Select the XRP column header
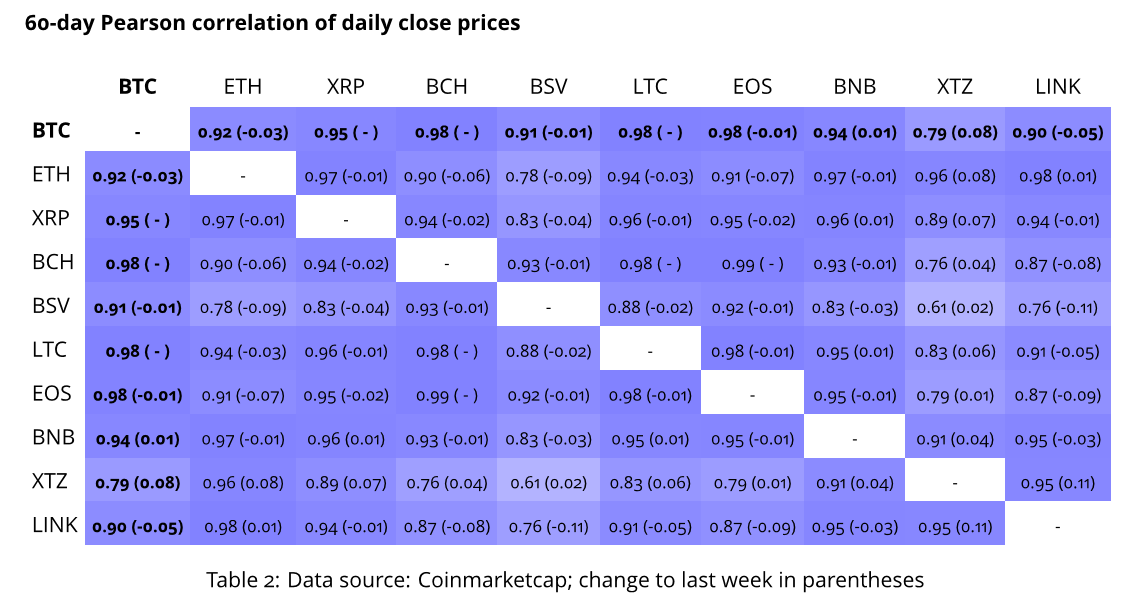 pyautogui.click(x=345, y=87)
